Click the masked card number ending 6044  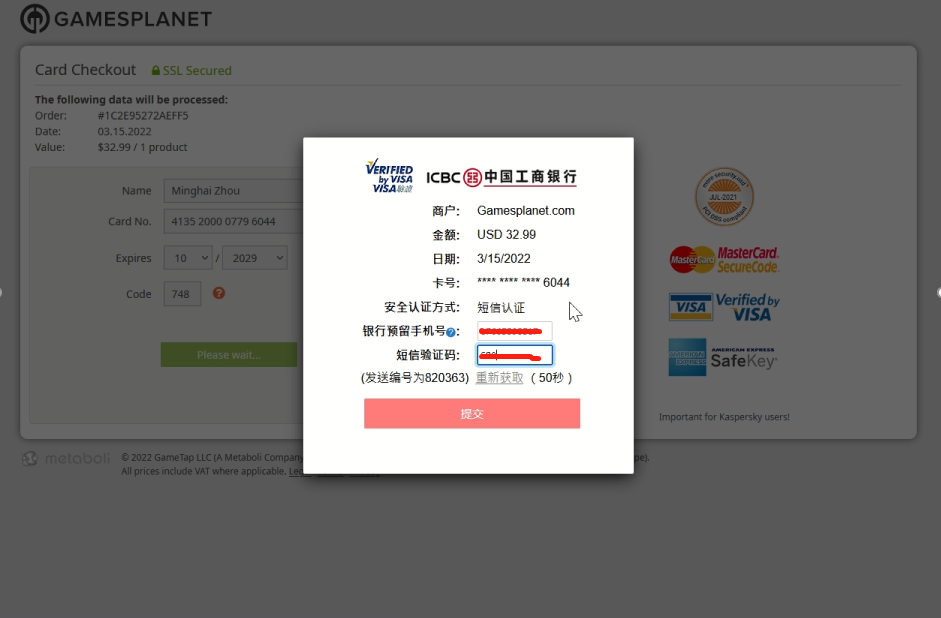pyautogui.click(x=523, y=283)
